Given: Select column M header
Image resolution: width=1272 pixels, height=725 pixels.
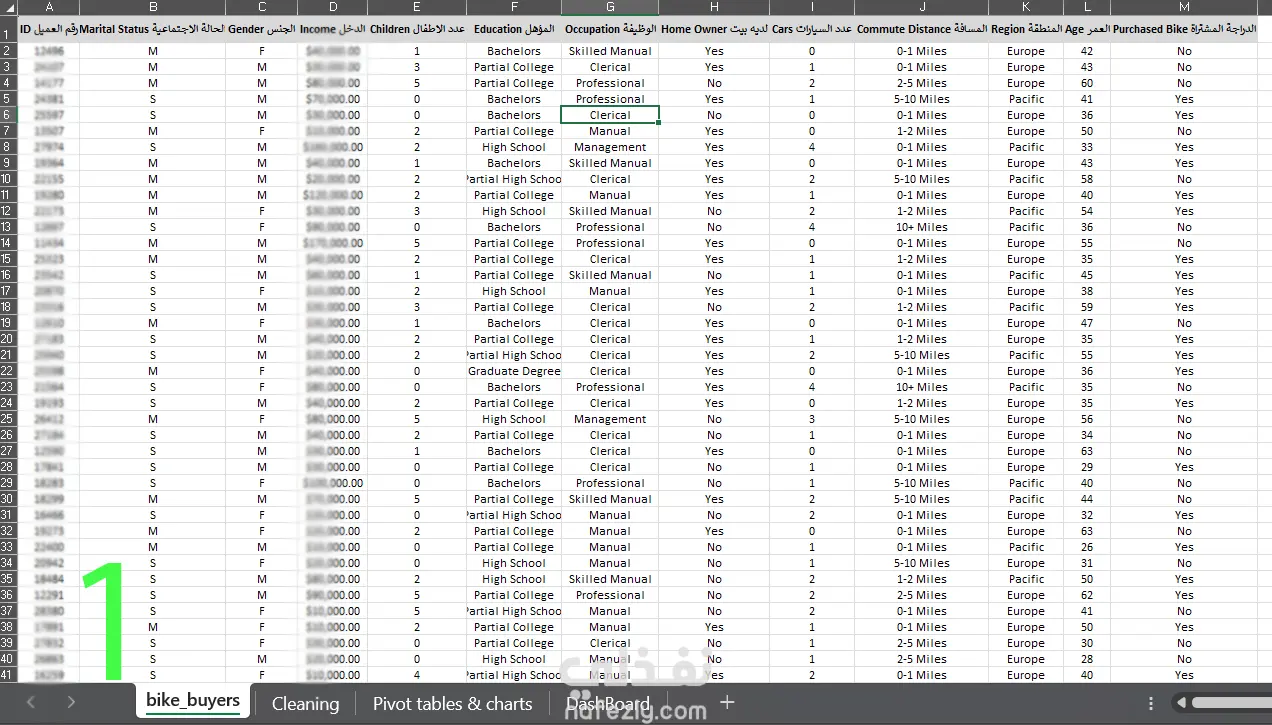Looking at the screenshot, I should [1184, 7].
